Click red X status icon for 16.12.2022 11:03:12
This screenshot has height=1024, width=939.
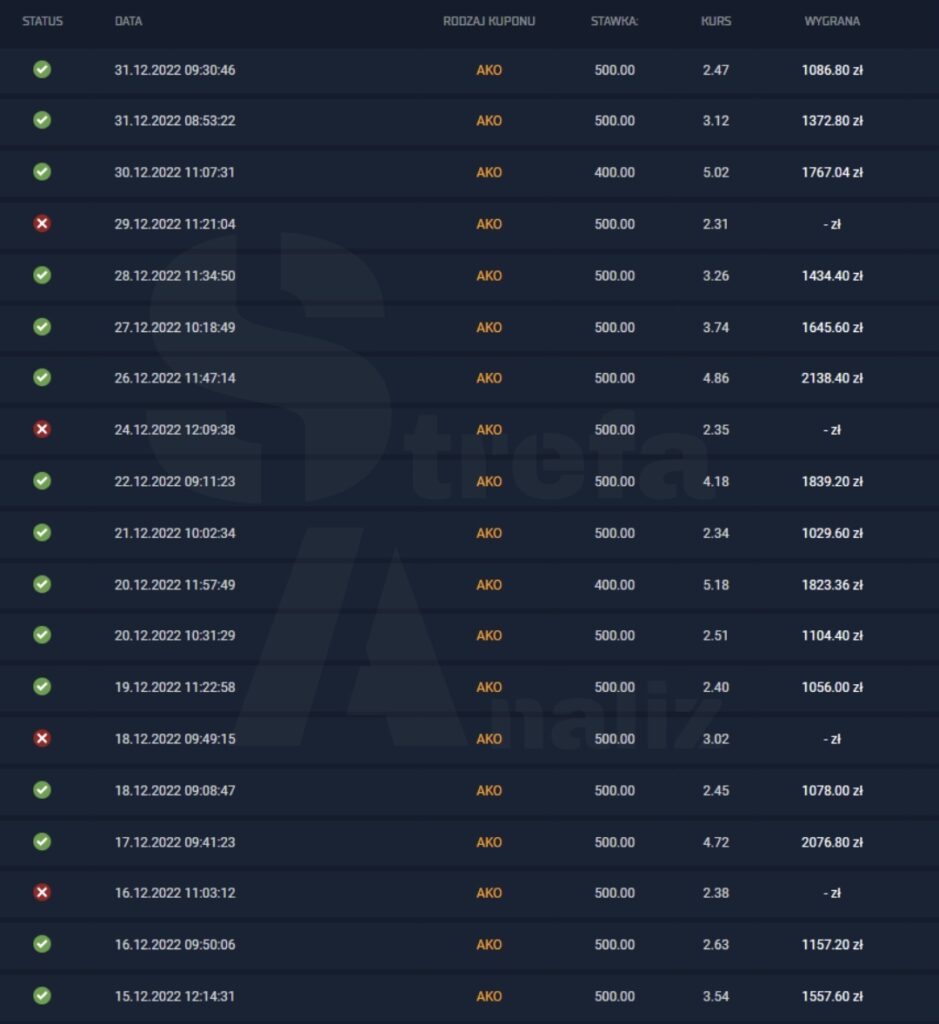[42, 892]
